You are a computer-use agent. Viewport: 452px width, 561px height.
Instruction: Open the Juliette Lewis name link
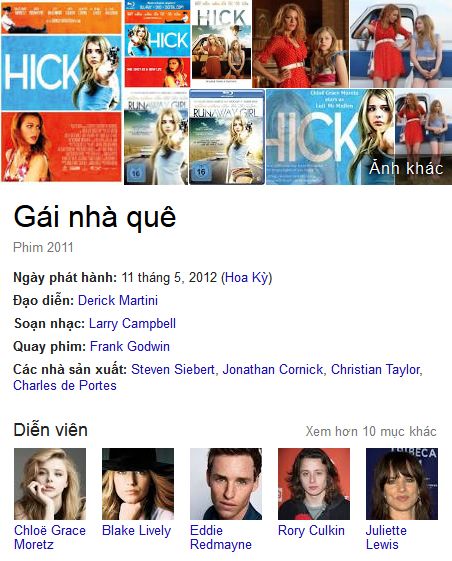386,537
